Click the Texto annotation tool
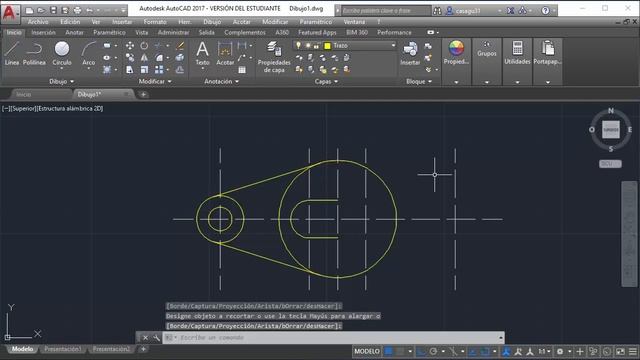 coord(202,53)
